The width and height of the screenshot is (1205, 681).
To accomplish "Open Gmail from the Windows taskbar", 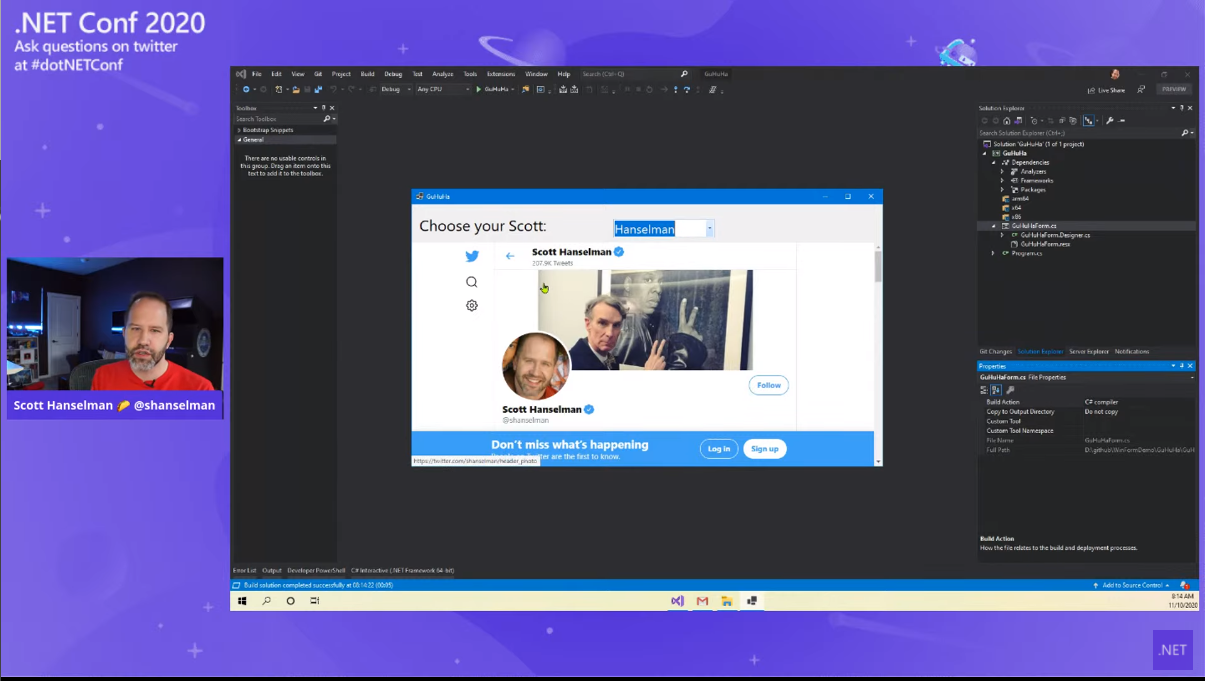I will tap(702, 601).
